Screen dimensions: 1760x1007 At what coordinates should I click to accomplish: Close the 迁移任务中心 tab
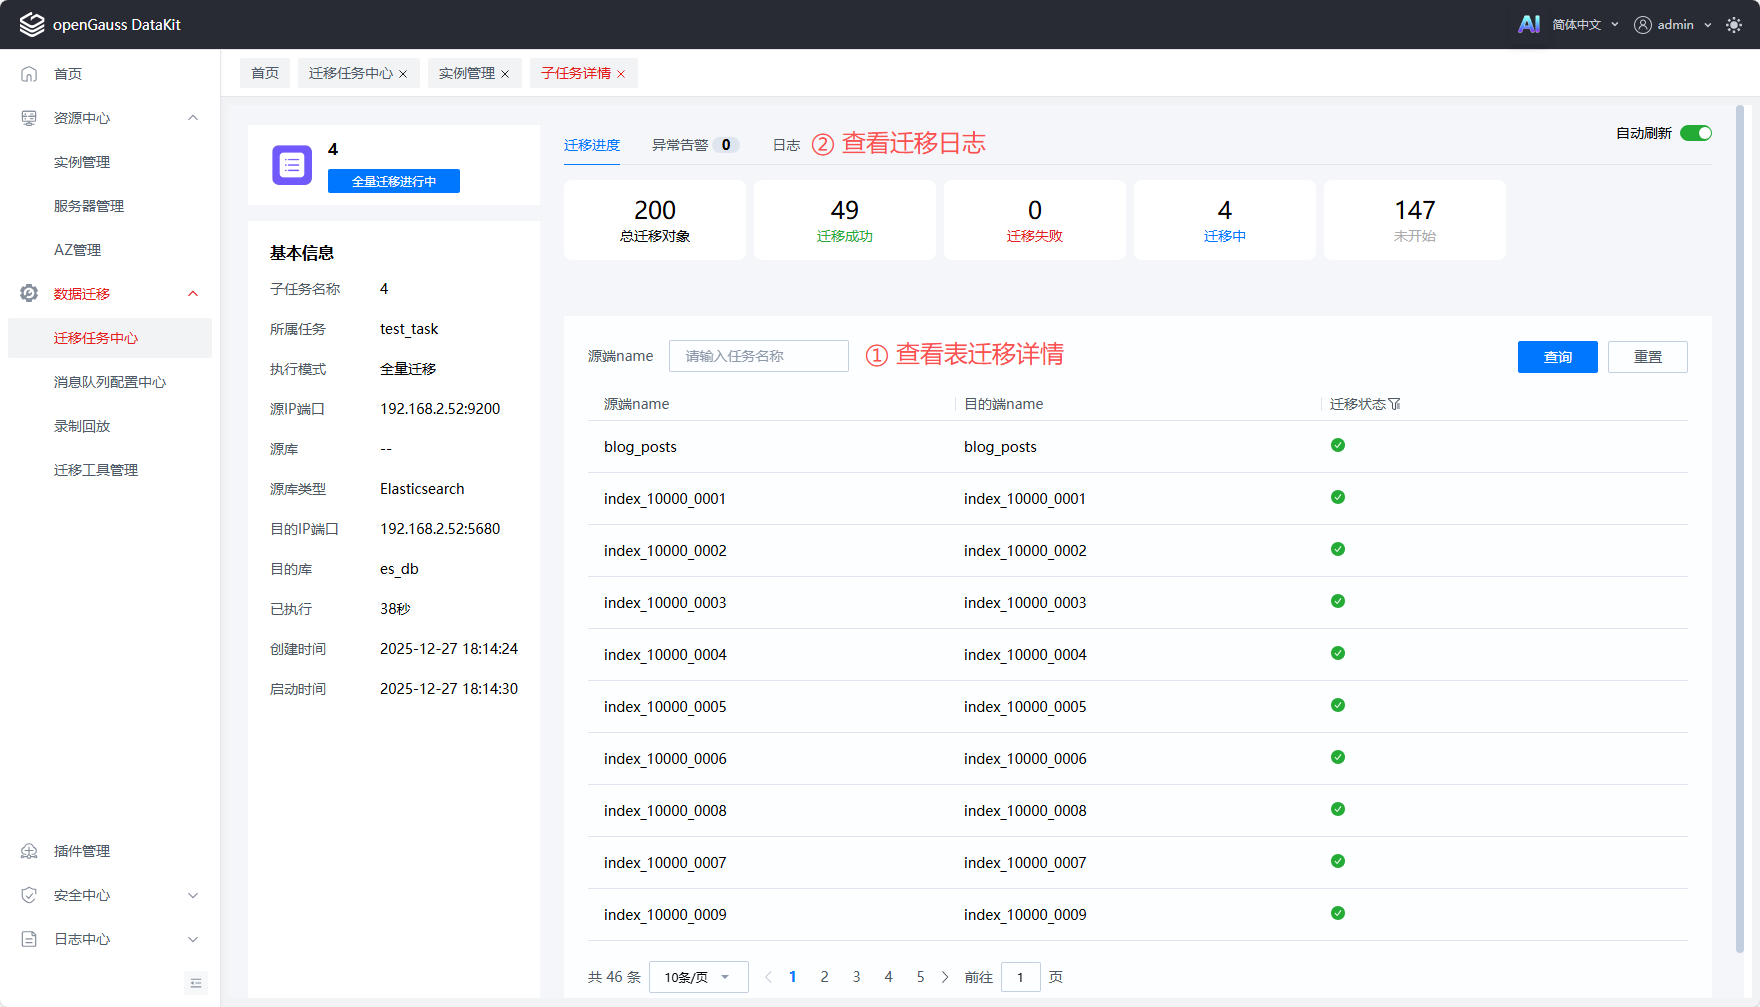click(403, 74)
